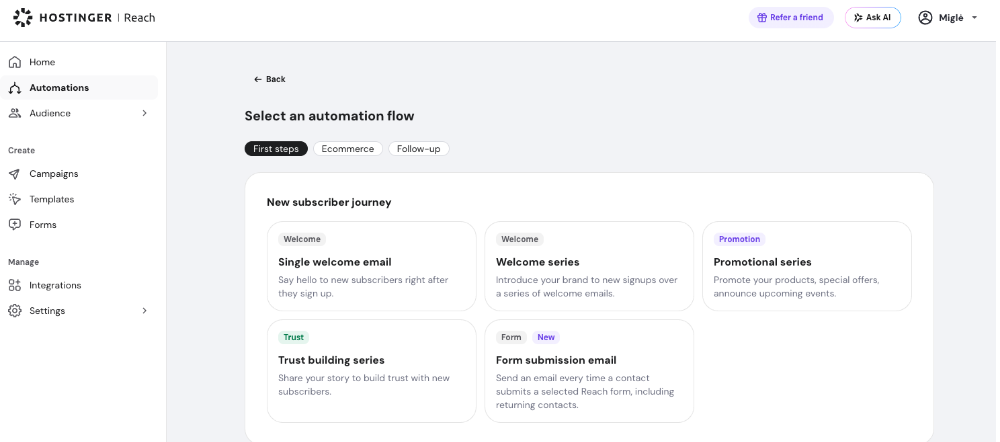The image size is (1000, 442).
Task: Click the green Trust tag label
Action: (293, 337)
